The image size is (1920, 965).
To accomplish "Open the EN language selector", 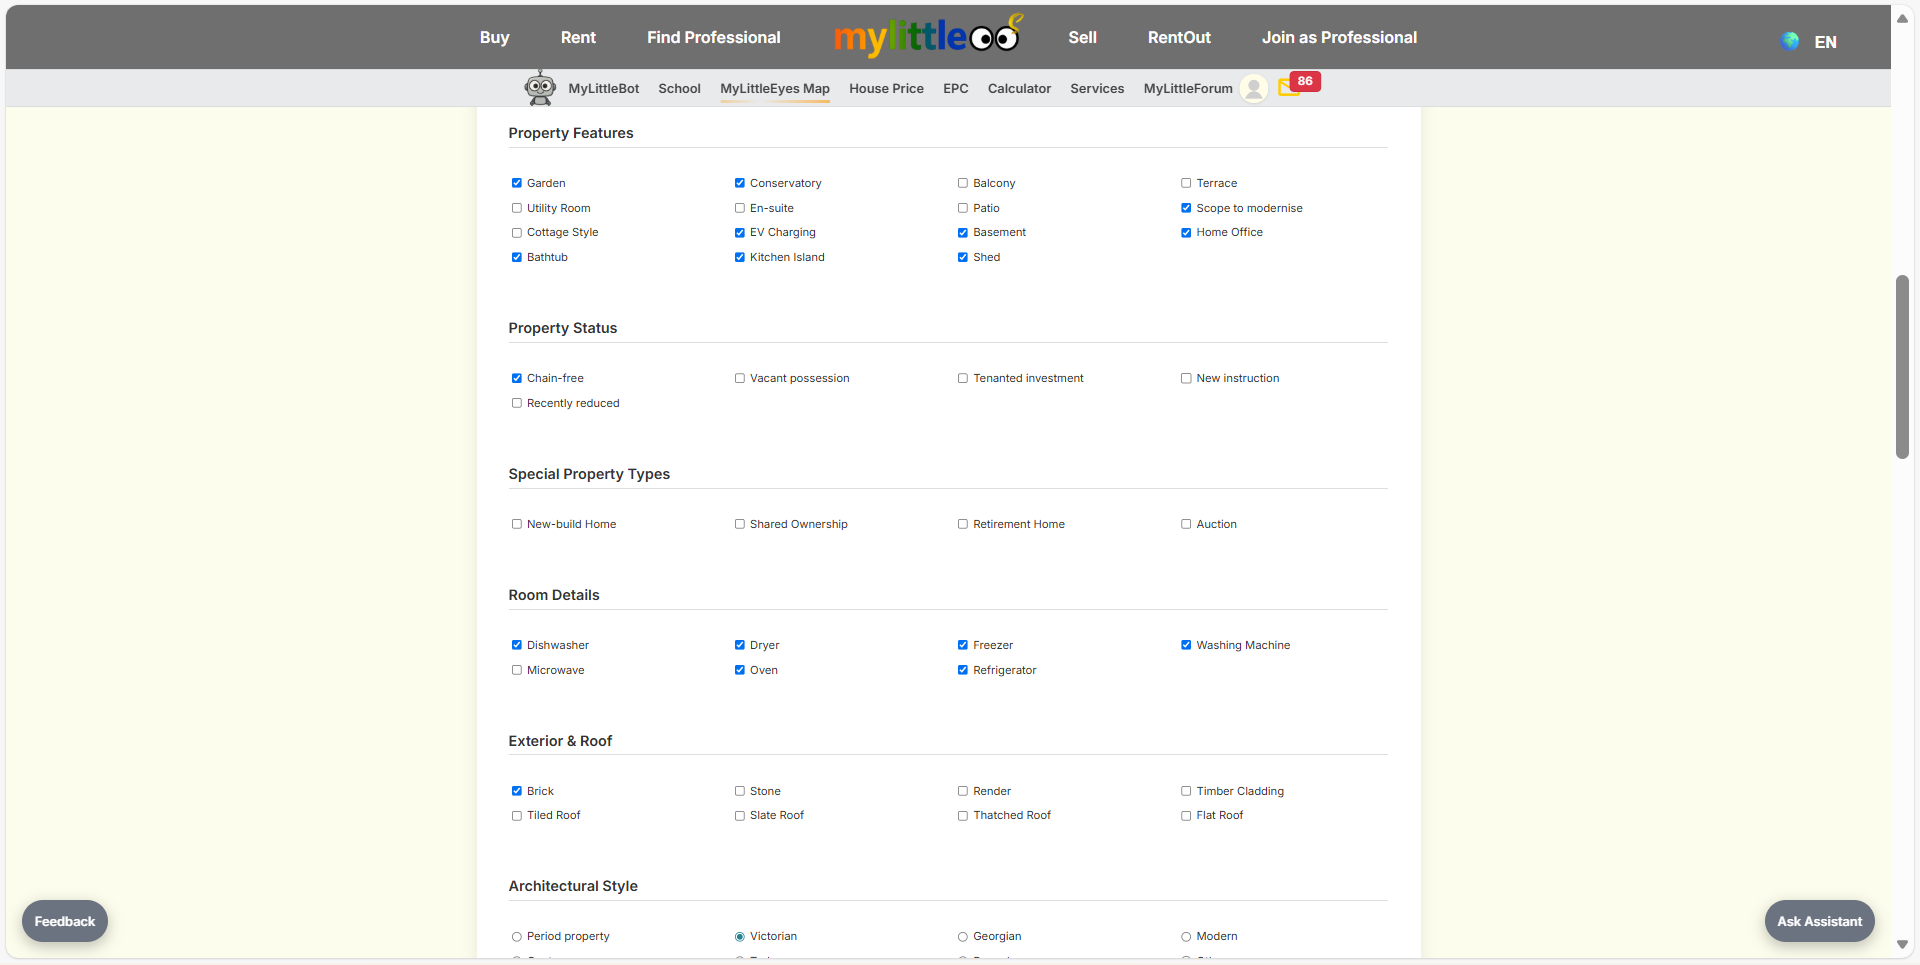I will 1826,42.
